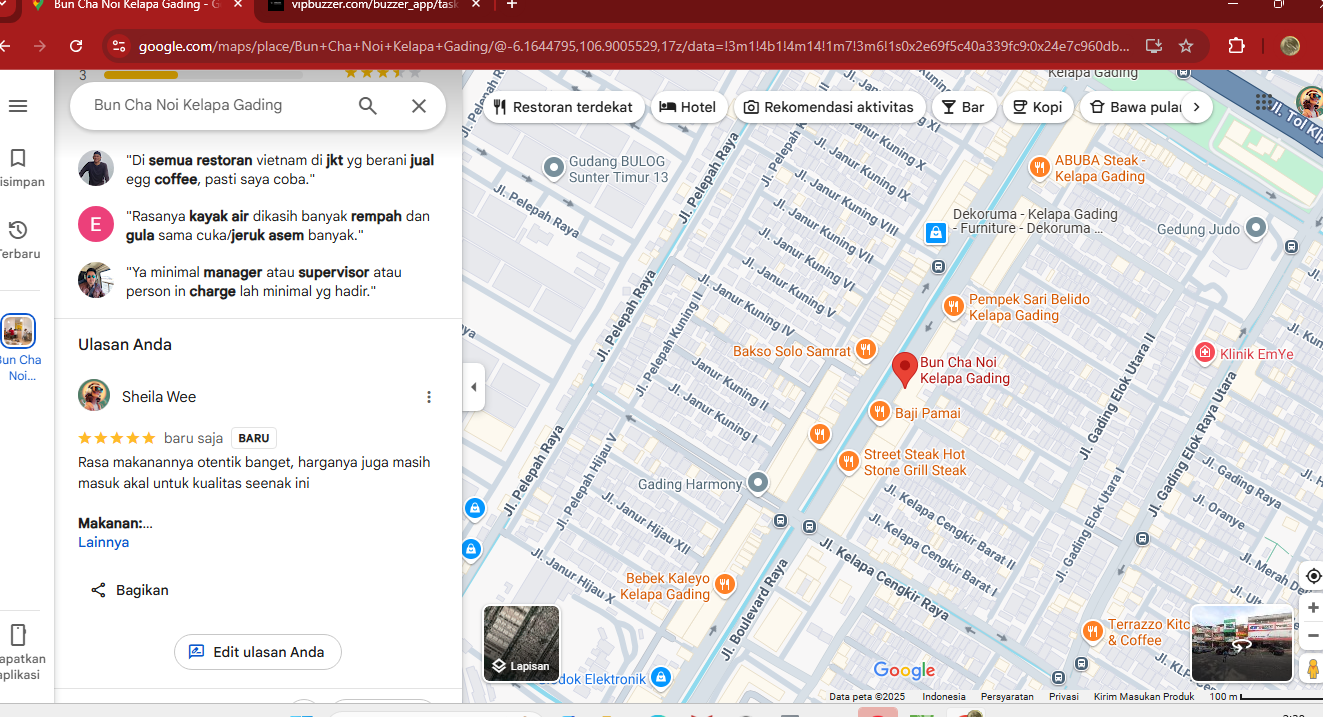Bookmark this page with the star
The width and height of the screenshot is (1323, 717).
coord(1186,46)
